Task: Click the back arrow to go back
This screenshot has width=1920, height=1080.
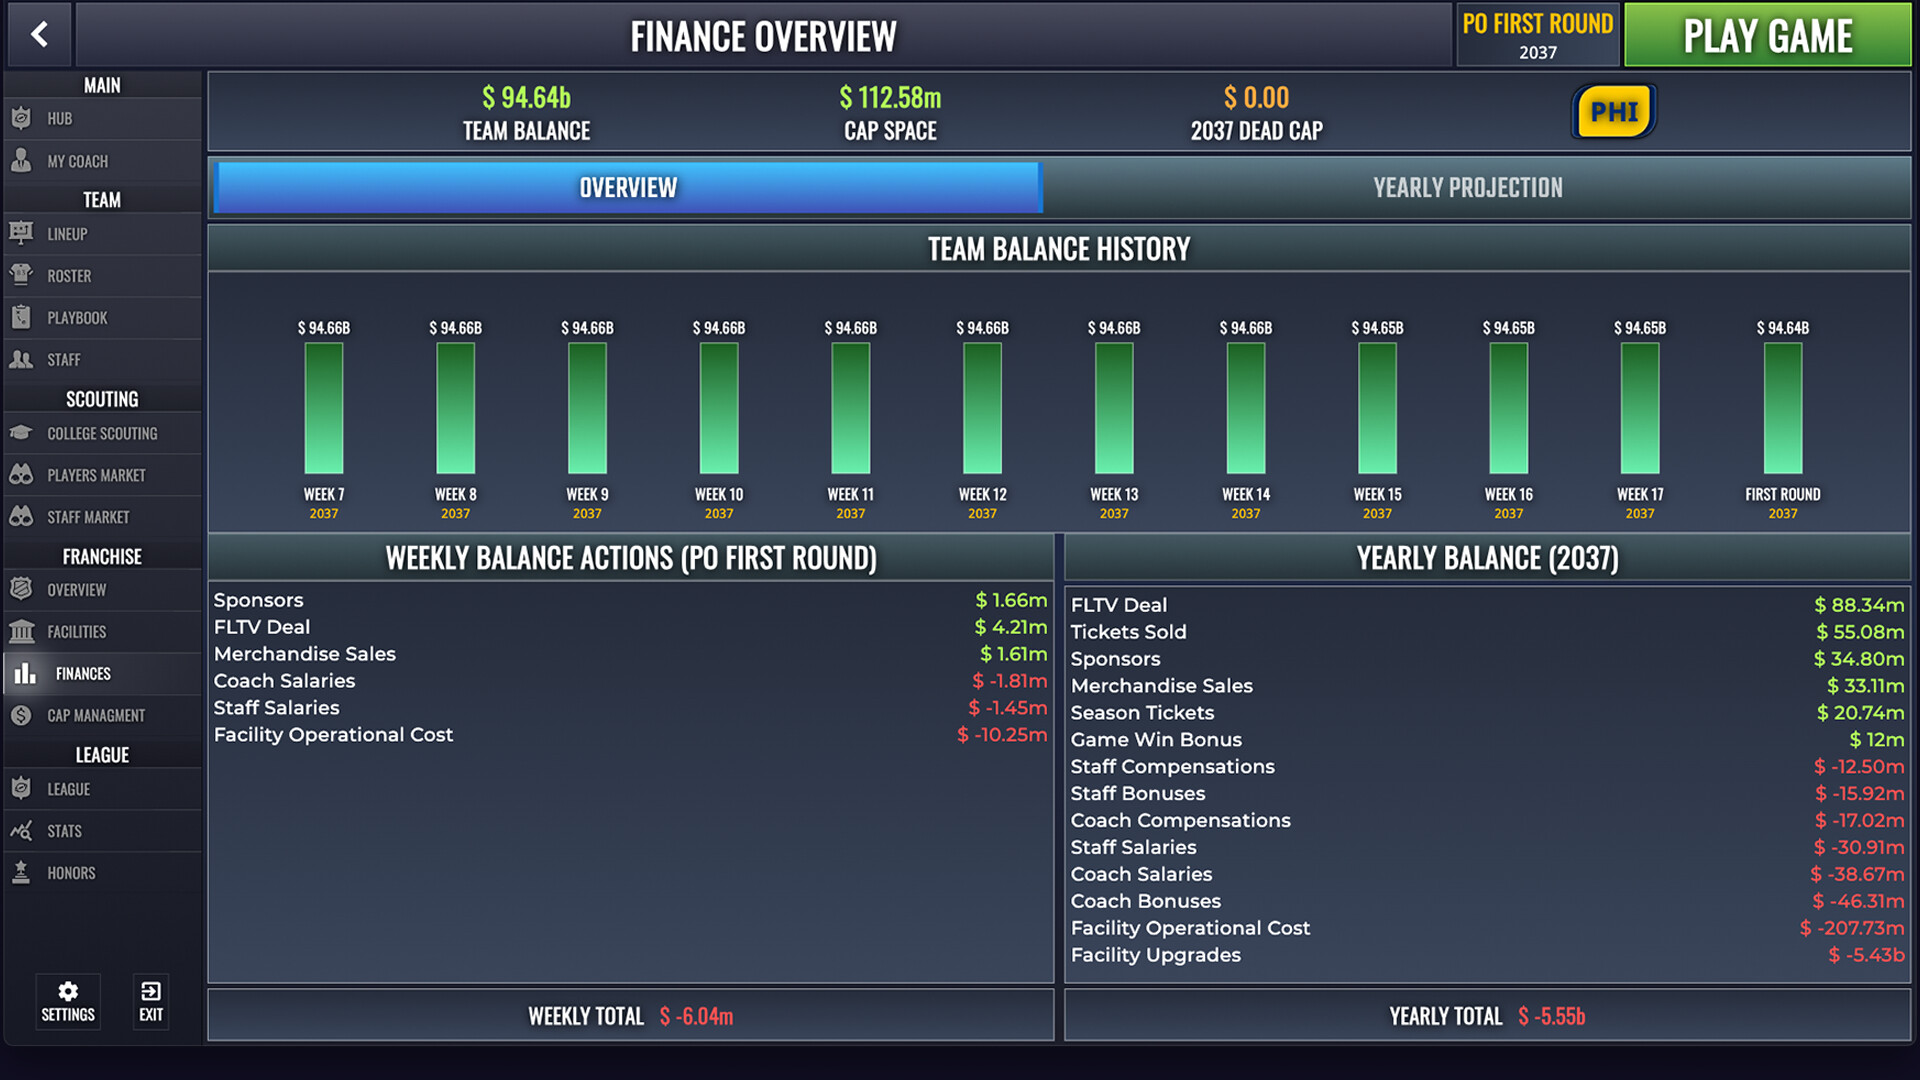Action: click(x=38, y=34)
